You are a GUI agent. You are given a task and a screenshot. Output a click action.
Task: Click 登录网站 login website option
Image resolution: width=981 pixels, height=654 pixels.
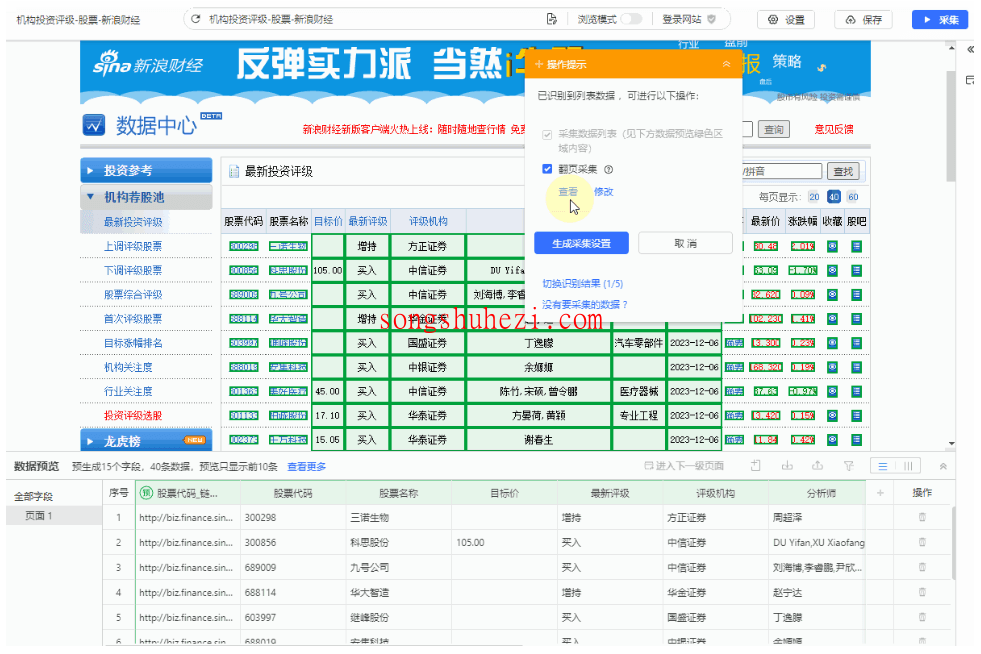point(689,19)
